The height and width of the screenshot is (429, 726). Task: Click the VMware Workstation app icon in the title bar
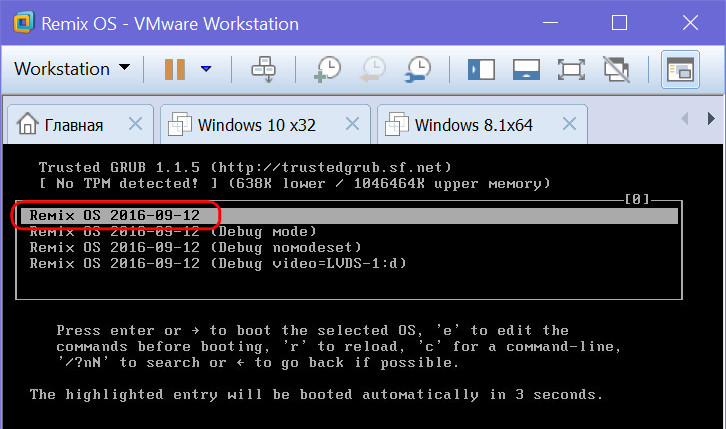[24, 23]
